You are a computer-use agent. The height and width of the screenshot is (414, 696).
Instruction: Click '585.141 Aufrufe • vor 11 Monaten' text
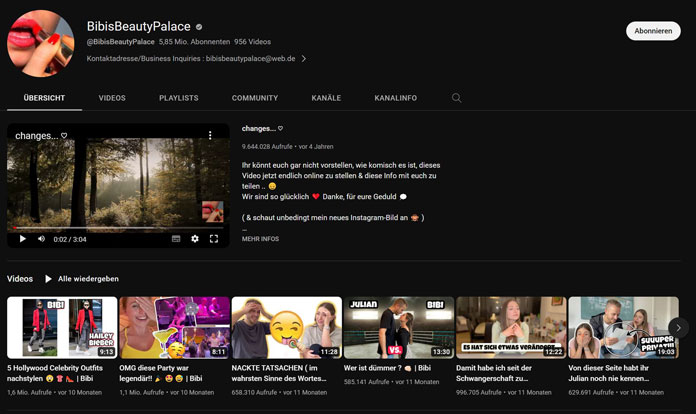(392, 382)
